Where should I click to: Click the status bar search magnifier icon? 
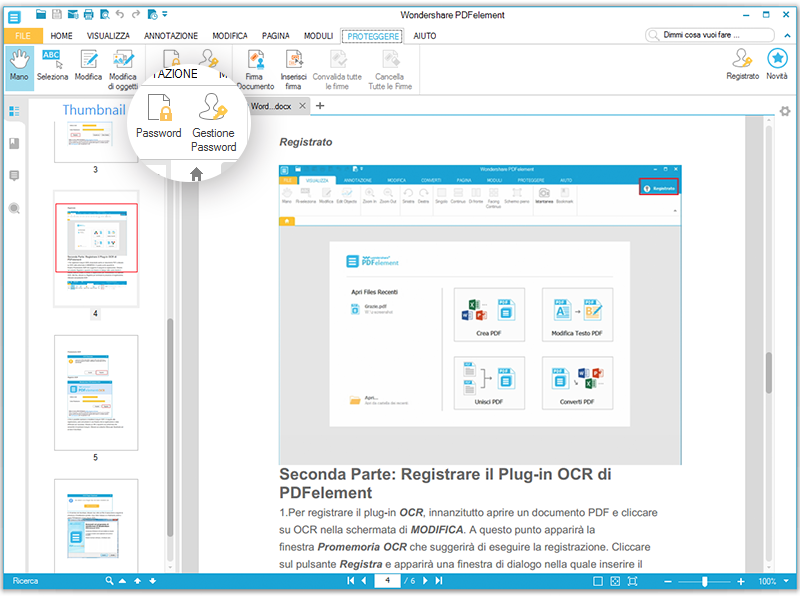point(109,581)
